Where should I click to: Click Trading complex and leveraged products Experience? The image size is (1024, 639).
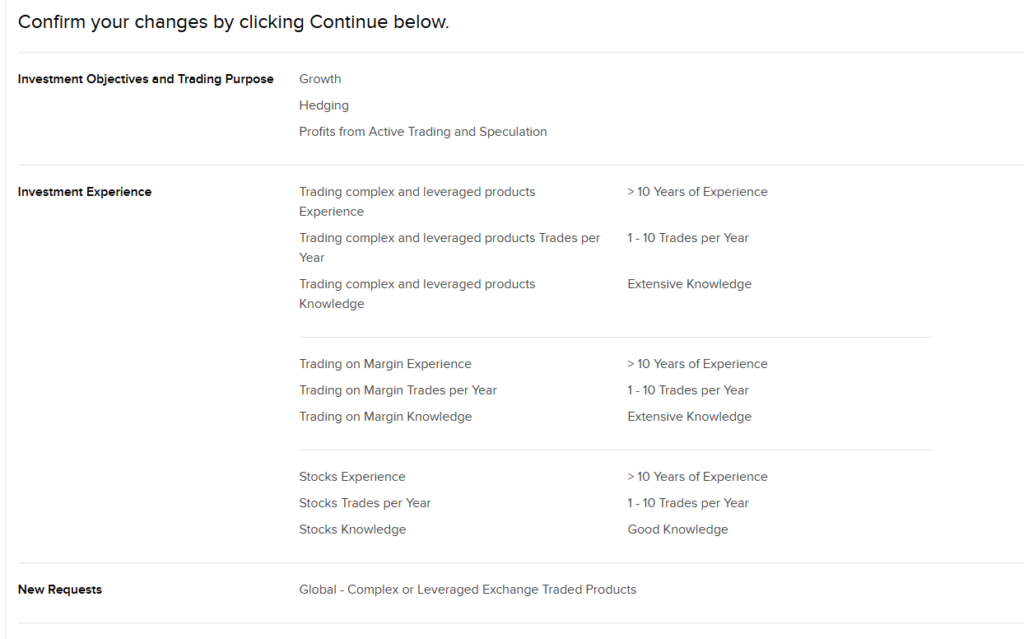click(x=417, y=201)
